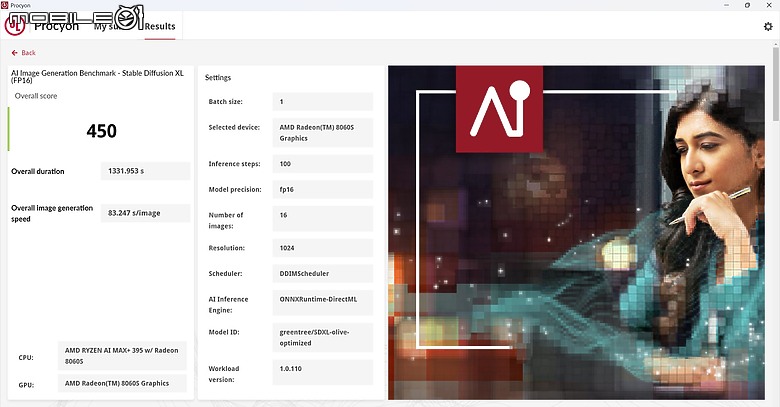The width and height of the screenshot is (780, 407).
Task: Switch to the Results tab
Action: (x=160, y=26)
